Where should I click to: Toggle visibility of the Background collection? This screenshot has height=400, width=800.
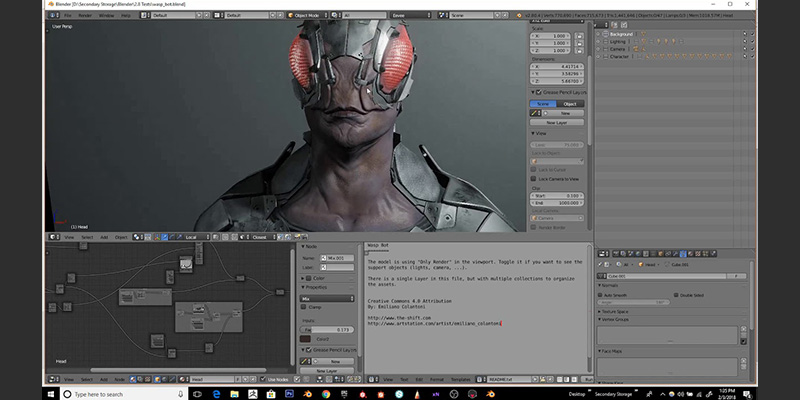point(598,34)
